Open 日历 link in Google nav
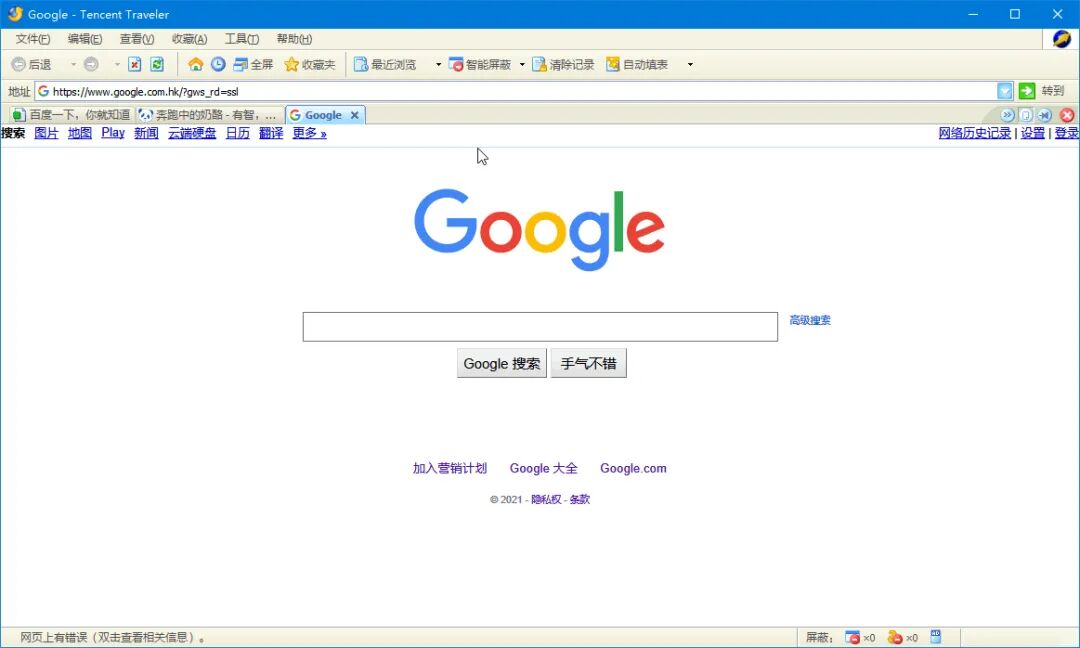The image size is (1080, 648). pyautogui.click(x=238, y=133)
